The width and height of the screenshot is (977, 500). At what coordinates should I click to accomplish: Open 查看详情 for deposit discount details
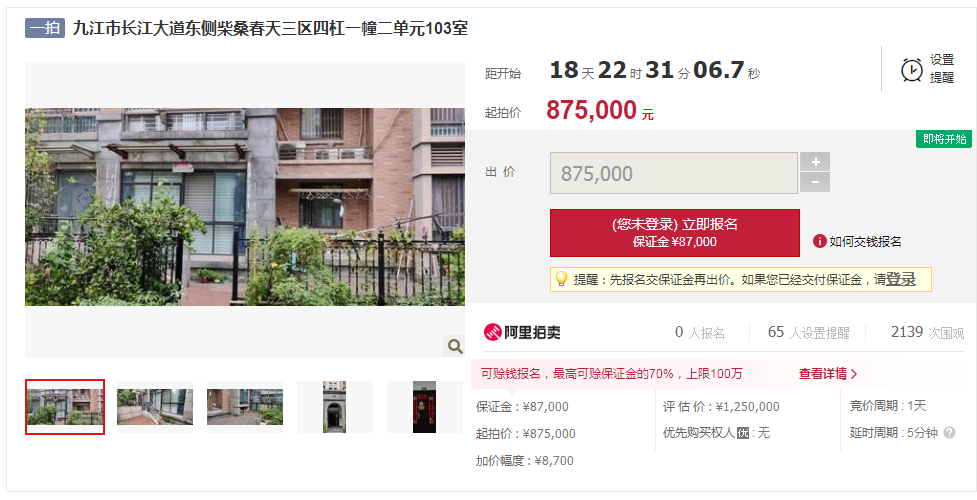(x=828, y=374)
